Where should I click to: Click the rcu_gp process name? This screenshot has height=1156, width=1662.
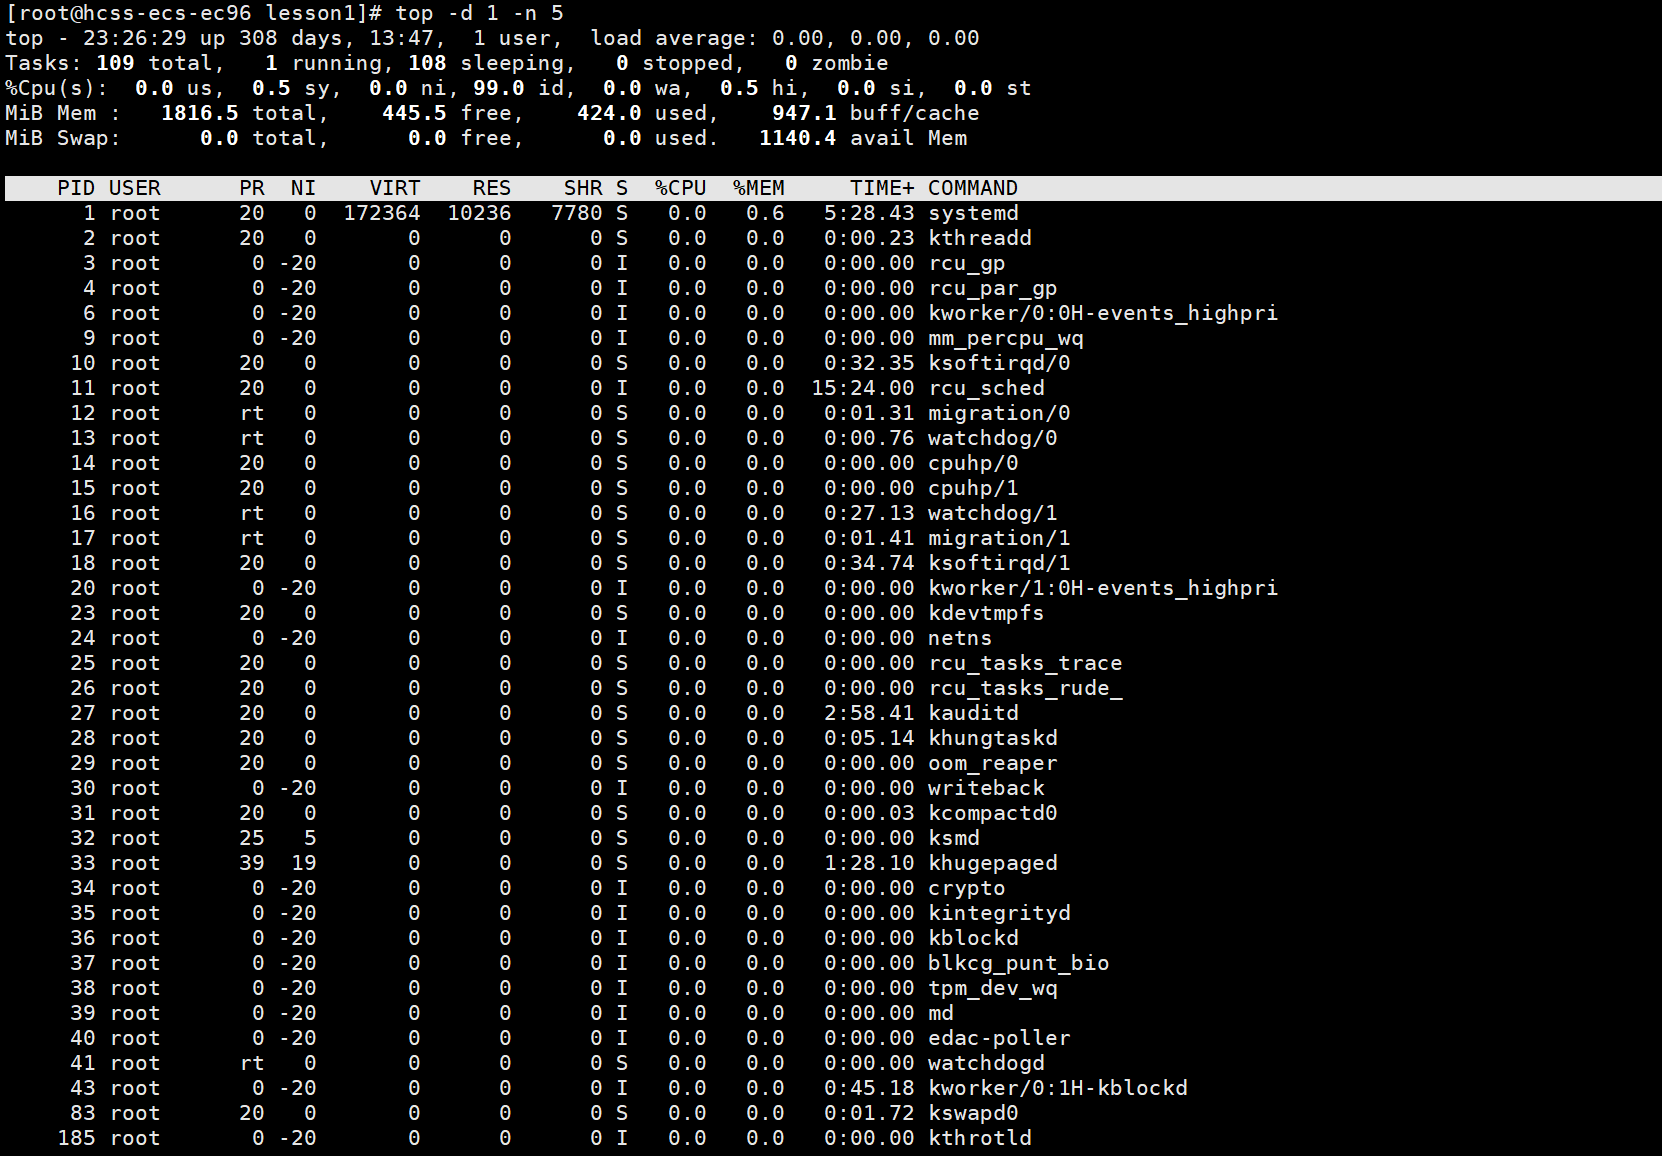967,263
